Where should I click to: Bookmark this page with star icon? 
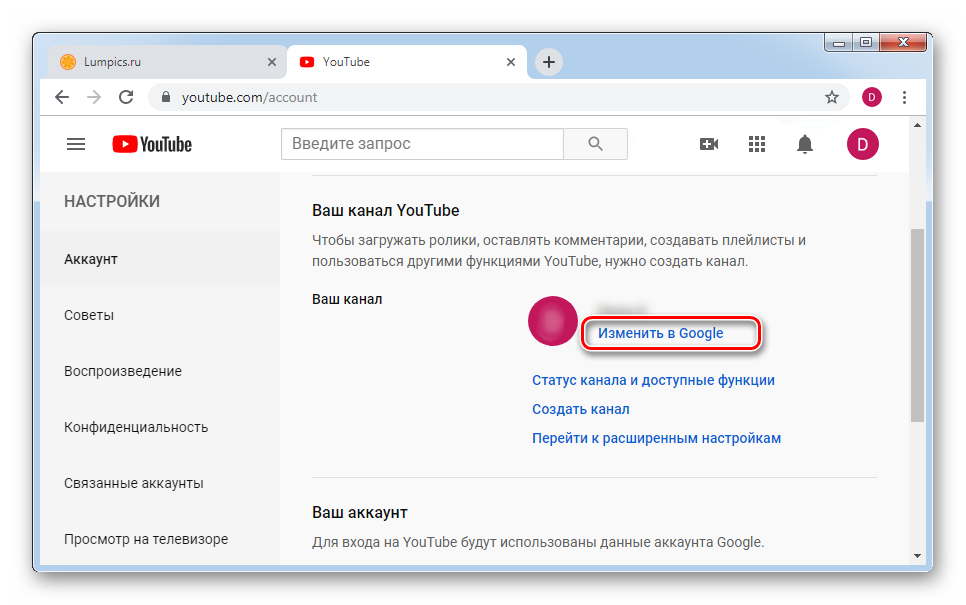[x=831, y=97]
